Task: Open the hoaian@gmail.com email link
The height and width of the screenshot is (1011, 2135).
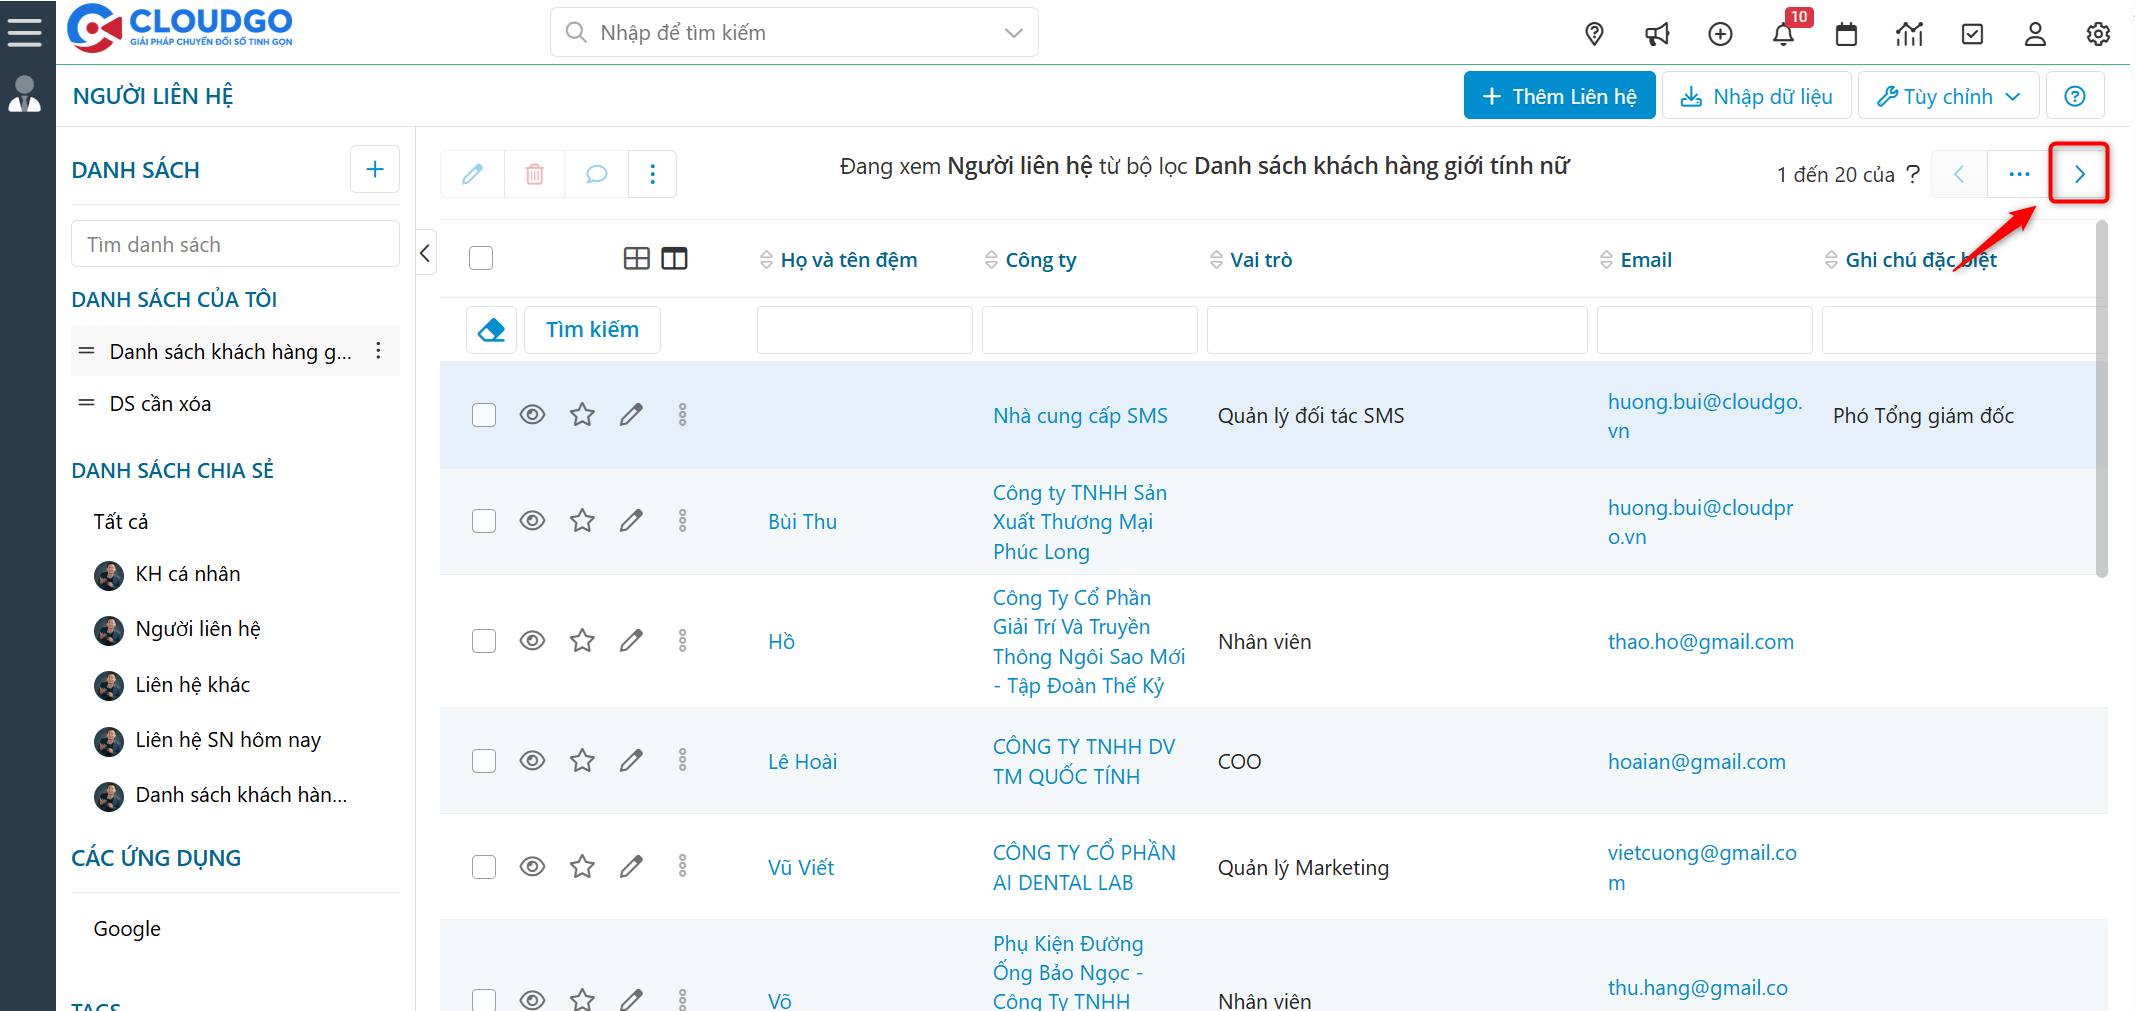Action: 1696,762
